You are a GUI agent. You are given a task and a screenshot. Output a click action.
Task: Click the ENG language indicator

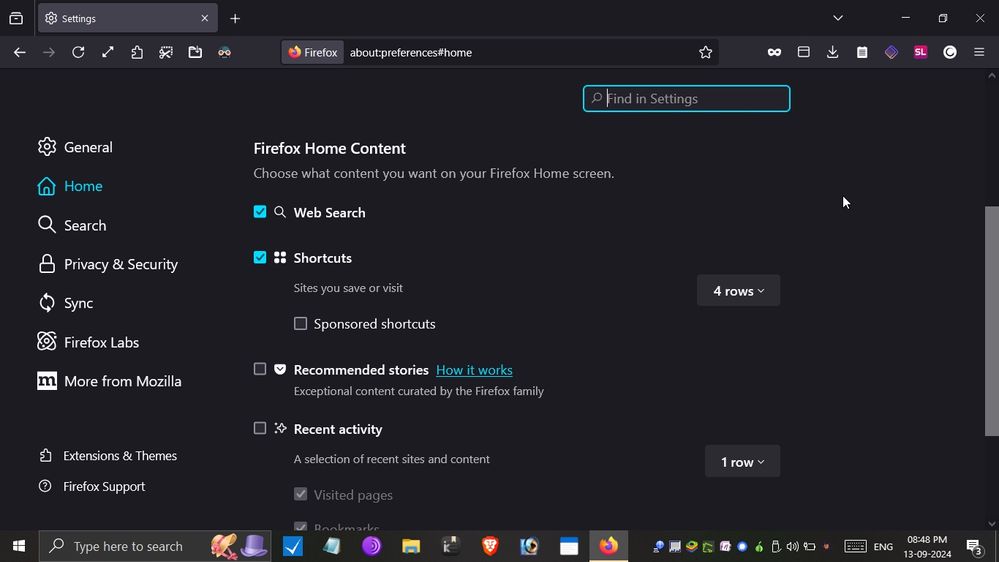click(x=883, y=547)
